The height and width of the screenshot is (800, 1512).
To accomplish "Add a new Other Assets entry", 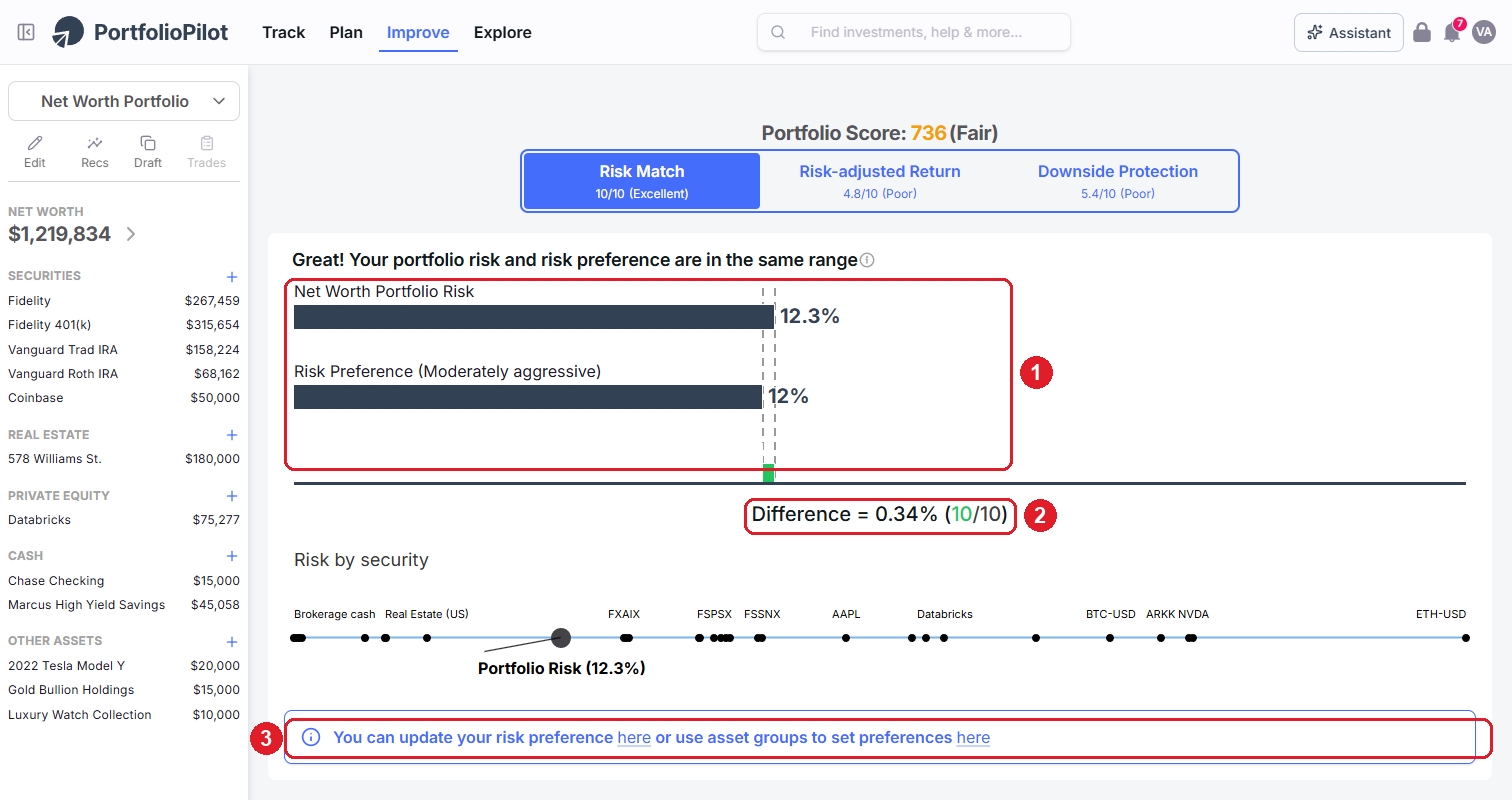I will (232, 641).
